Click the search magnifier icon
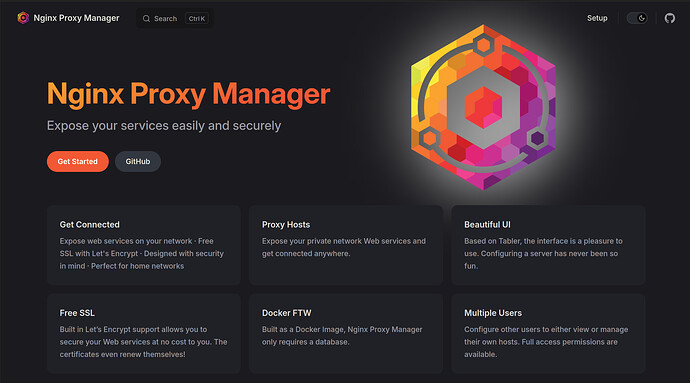 point(147,18)
